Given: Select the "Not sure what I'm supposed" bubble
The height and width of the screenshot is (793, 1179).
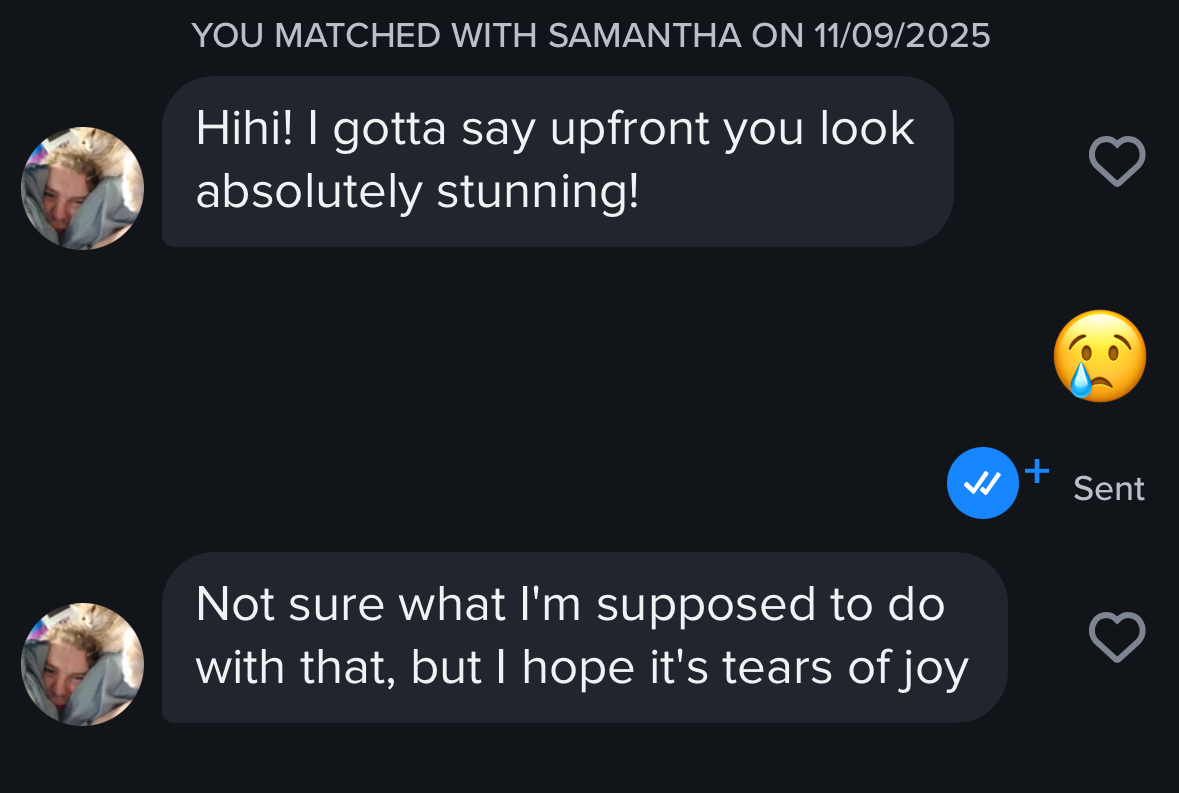Looking at the screenshot, I should (x=584, y=638).
